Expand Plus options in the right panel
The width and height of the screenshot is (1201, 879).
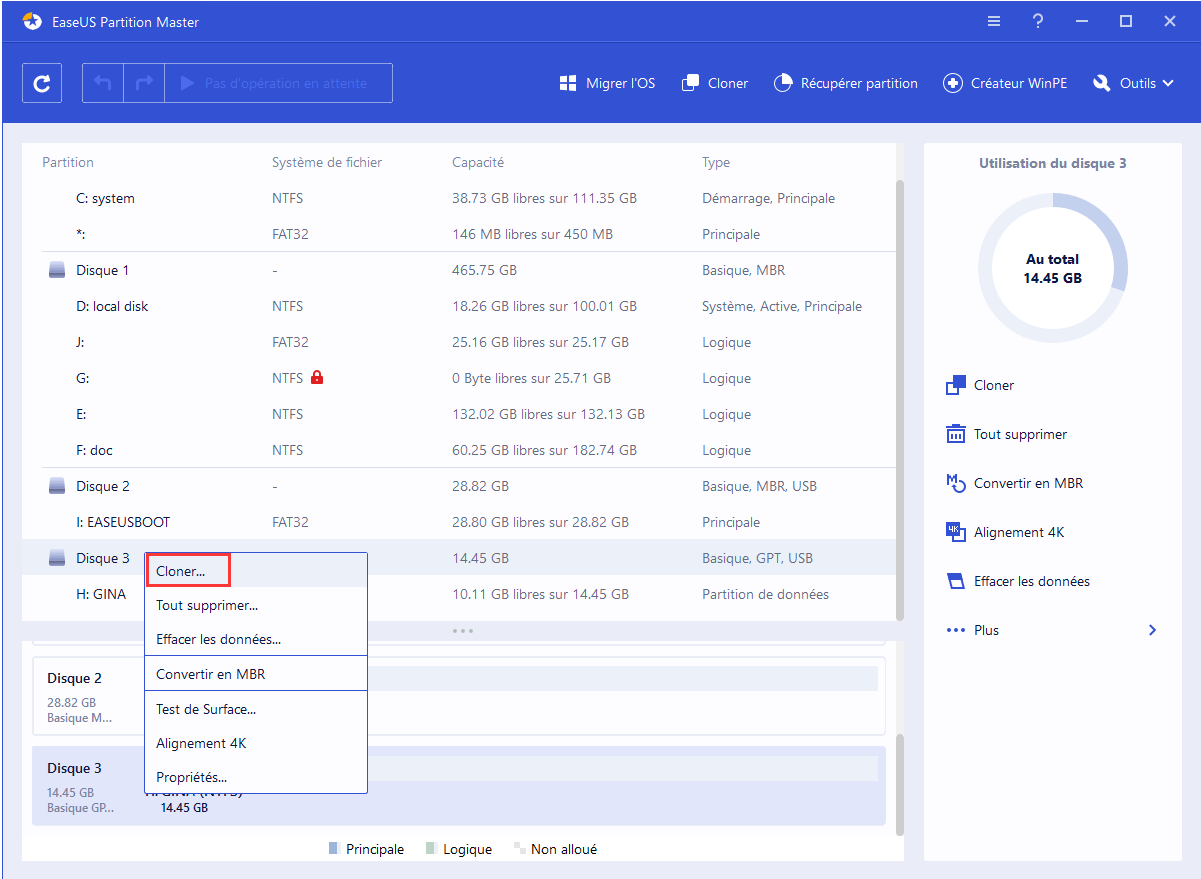click(1052, 630)
